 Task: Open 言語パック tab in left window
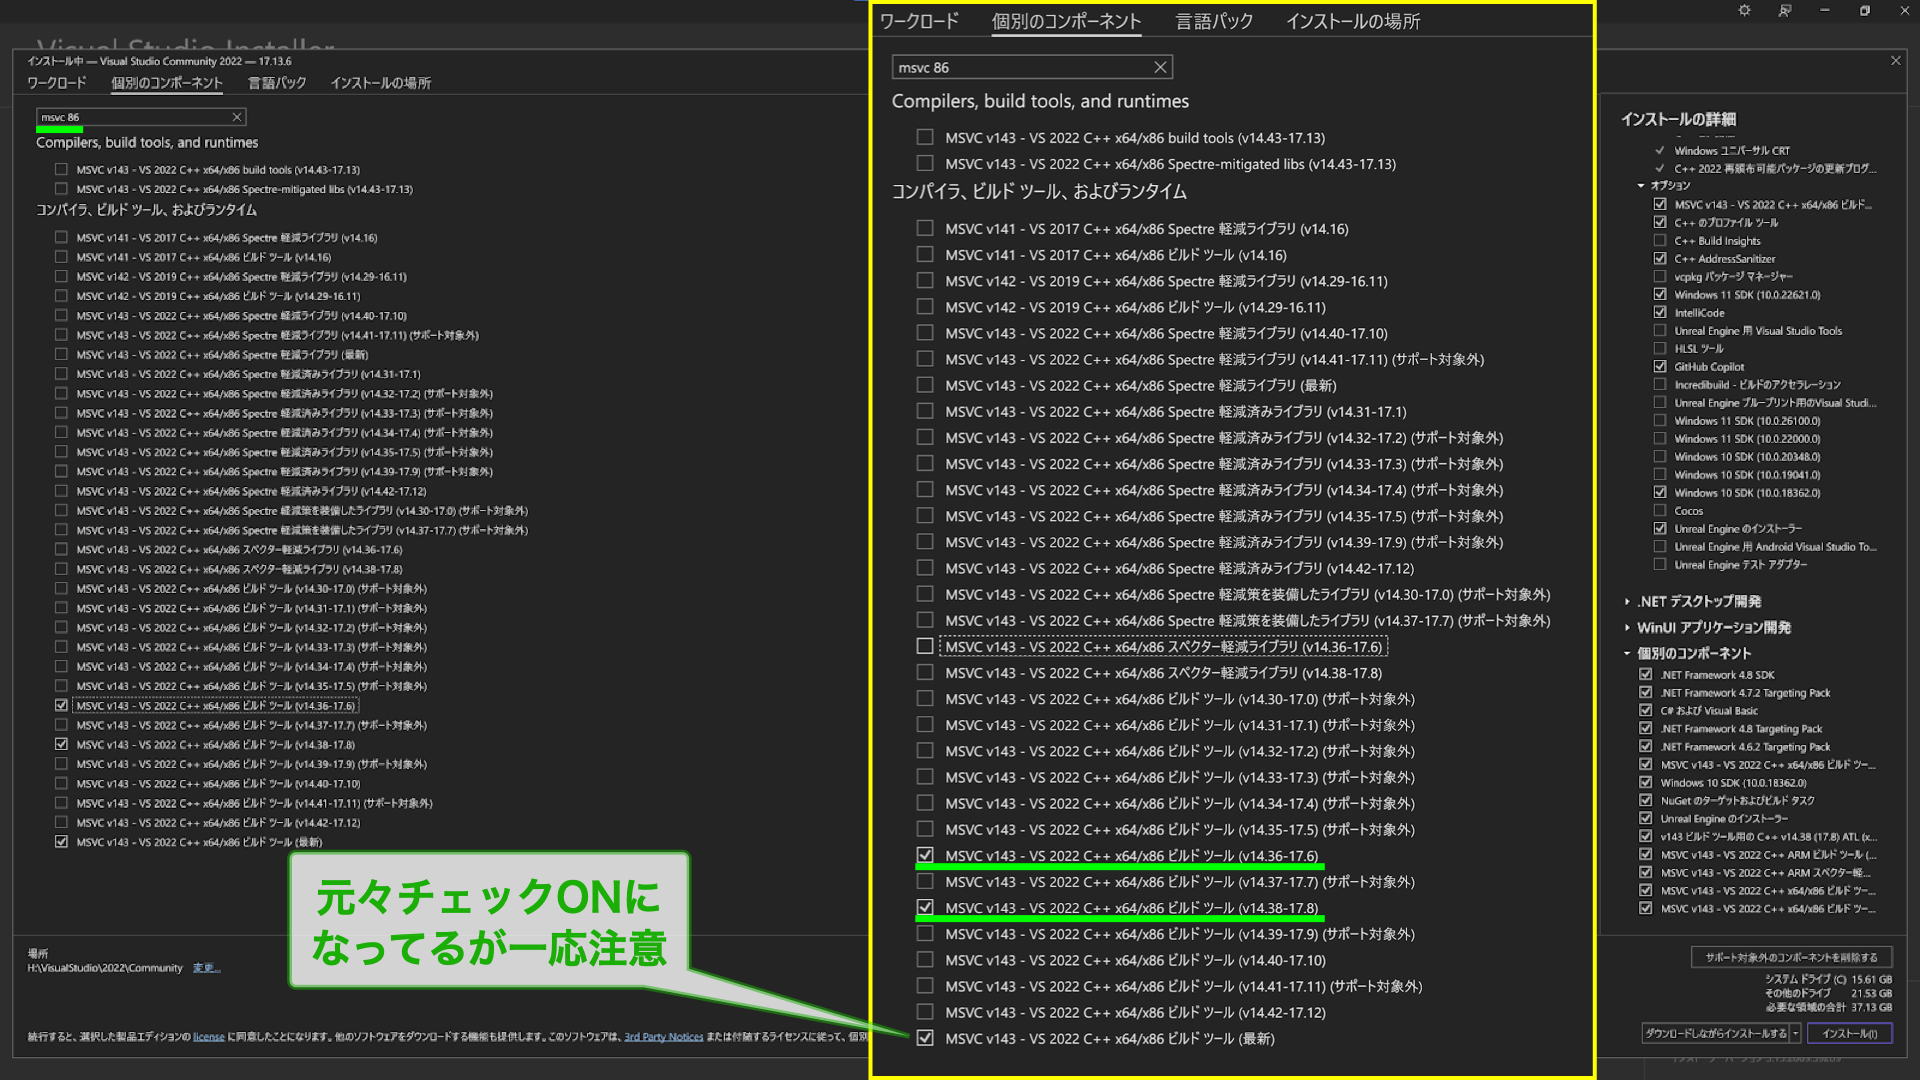(x=277, y=83)
